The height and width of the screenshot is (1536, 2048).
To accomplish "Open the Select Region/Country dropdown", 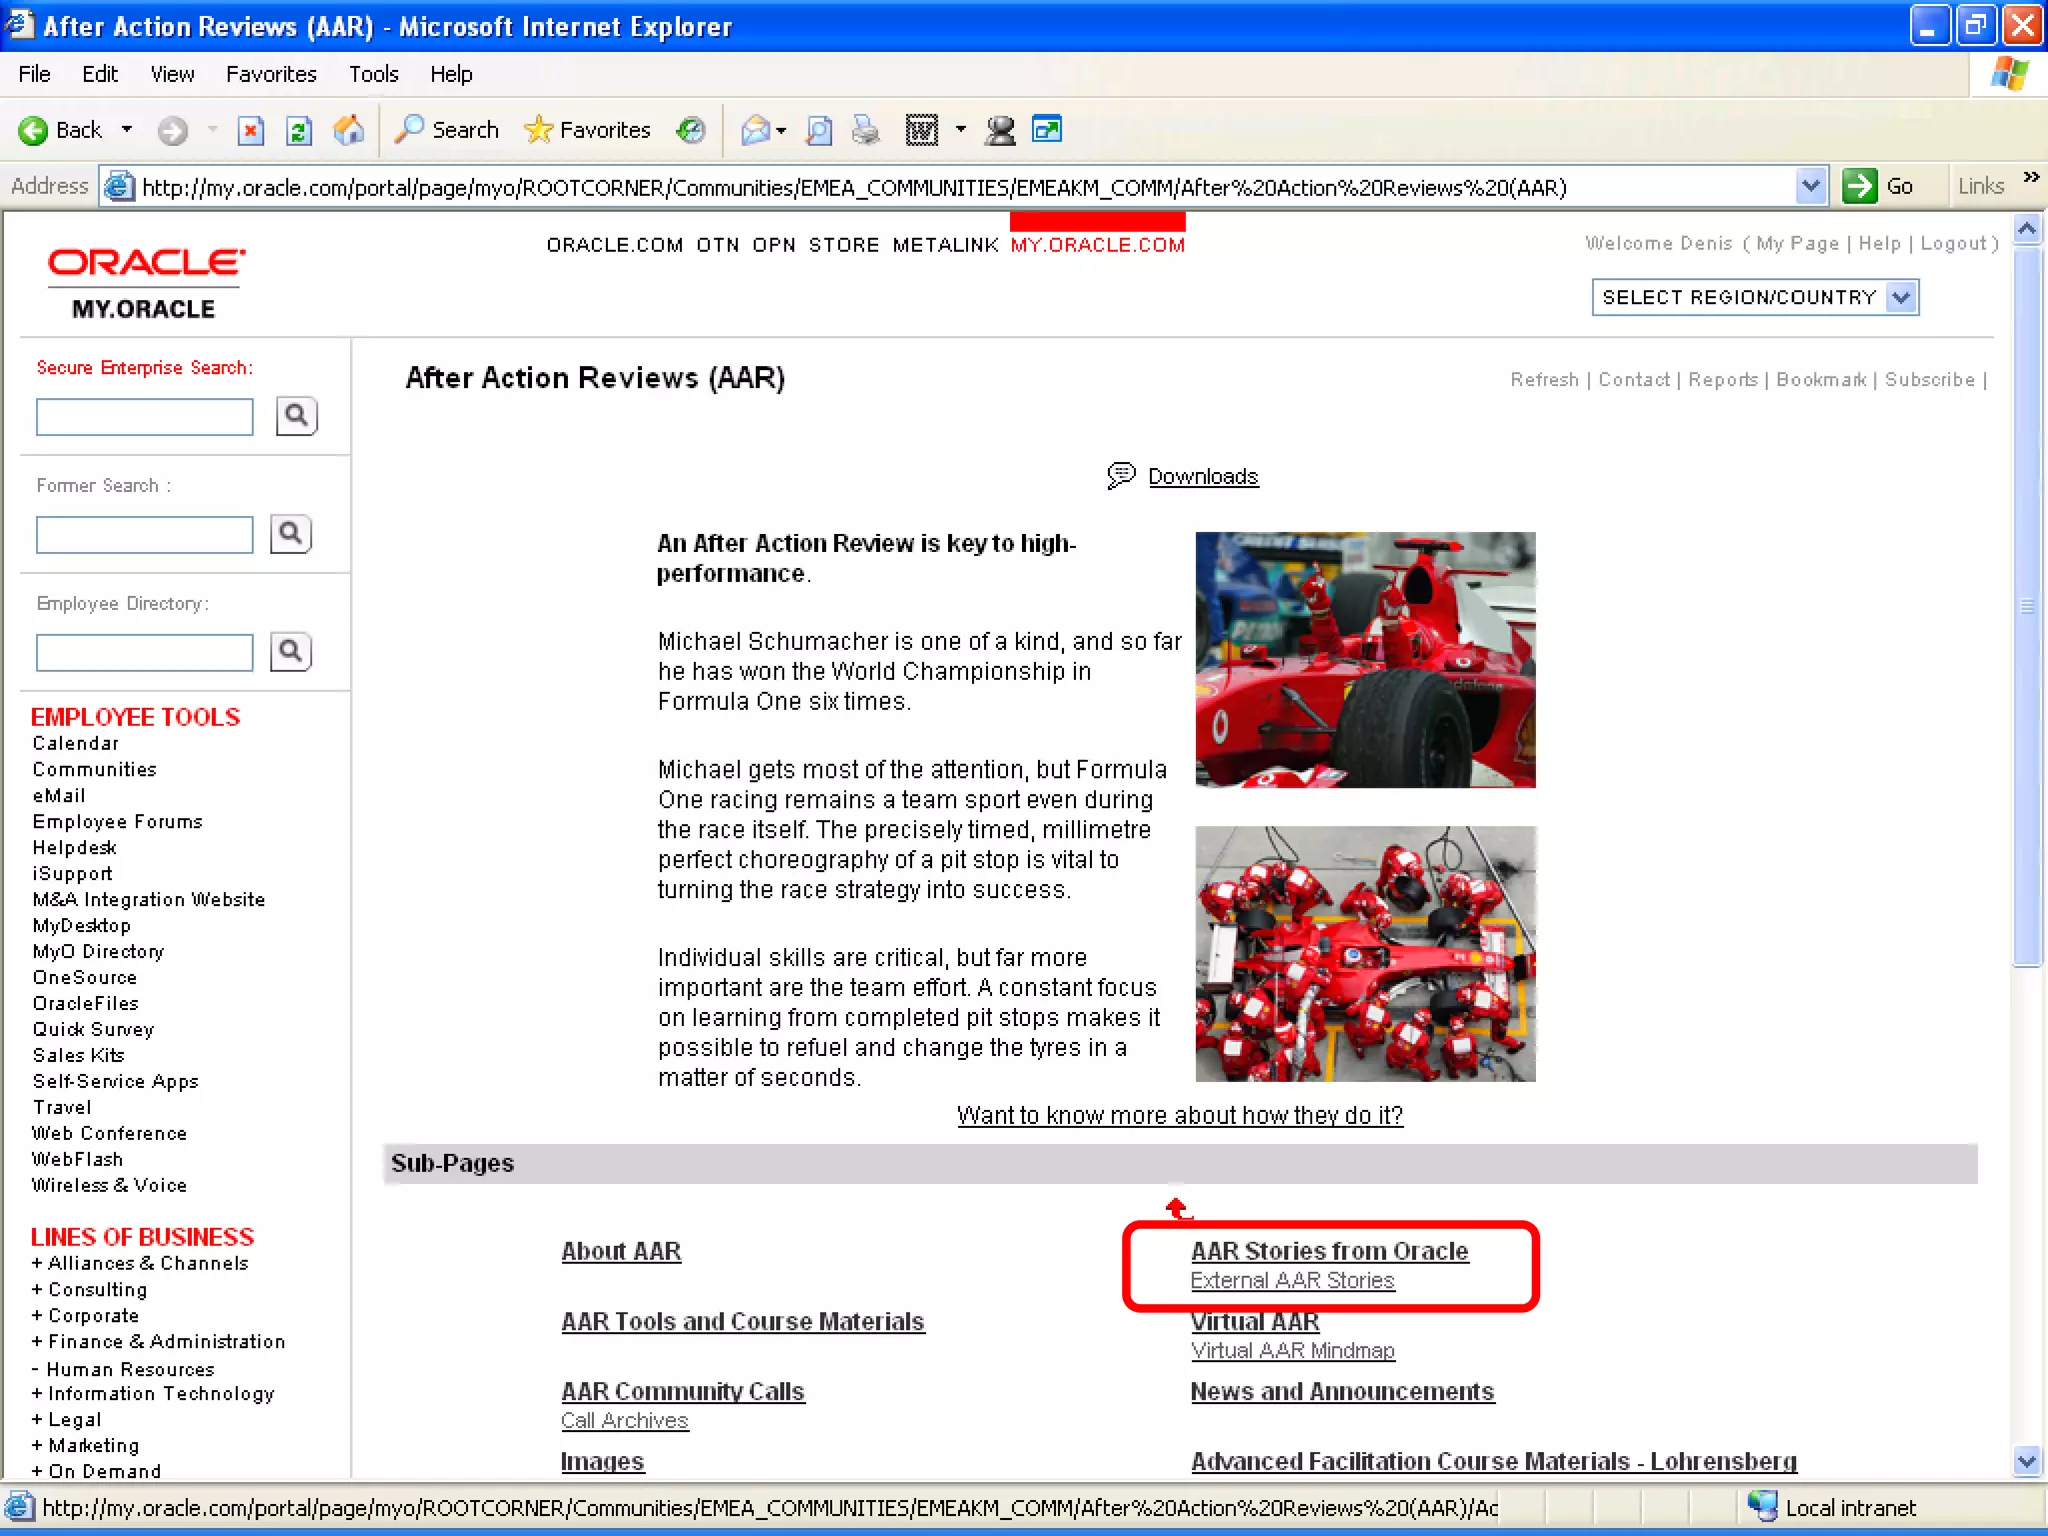I will (x=1901, y=297).
